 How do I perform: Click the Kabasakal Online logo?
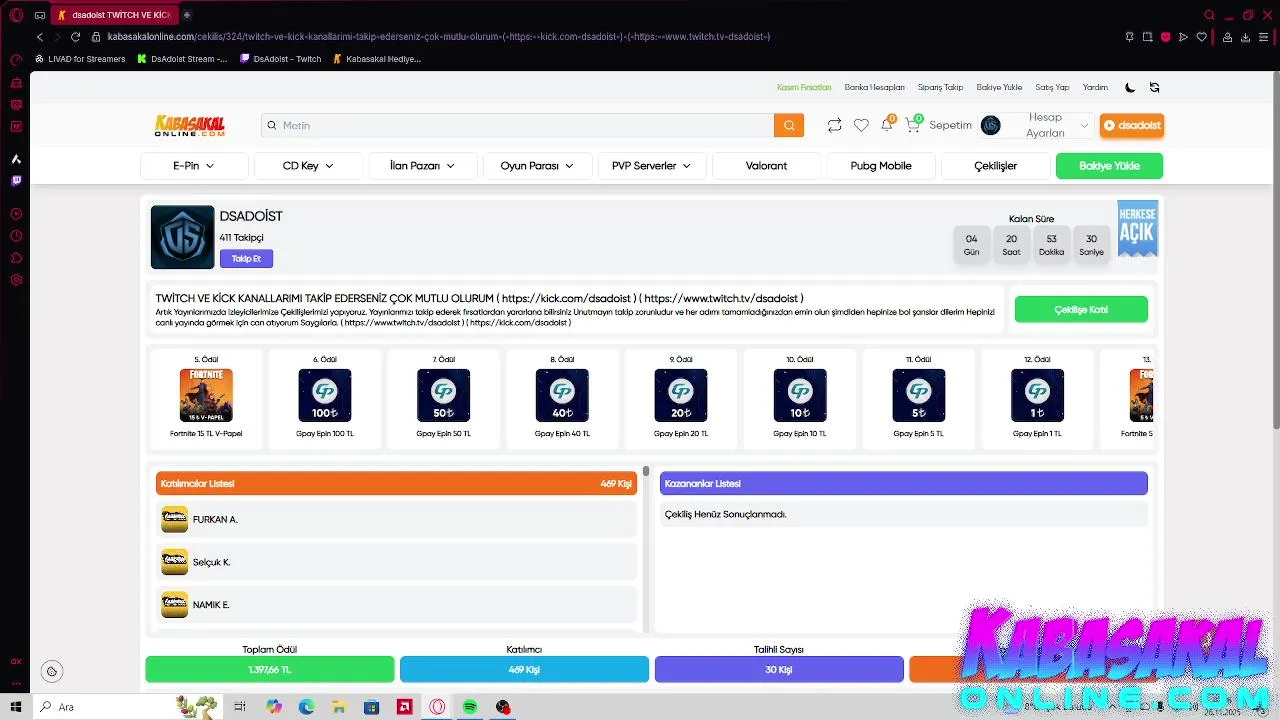point(190,125)
